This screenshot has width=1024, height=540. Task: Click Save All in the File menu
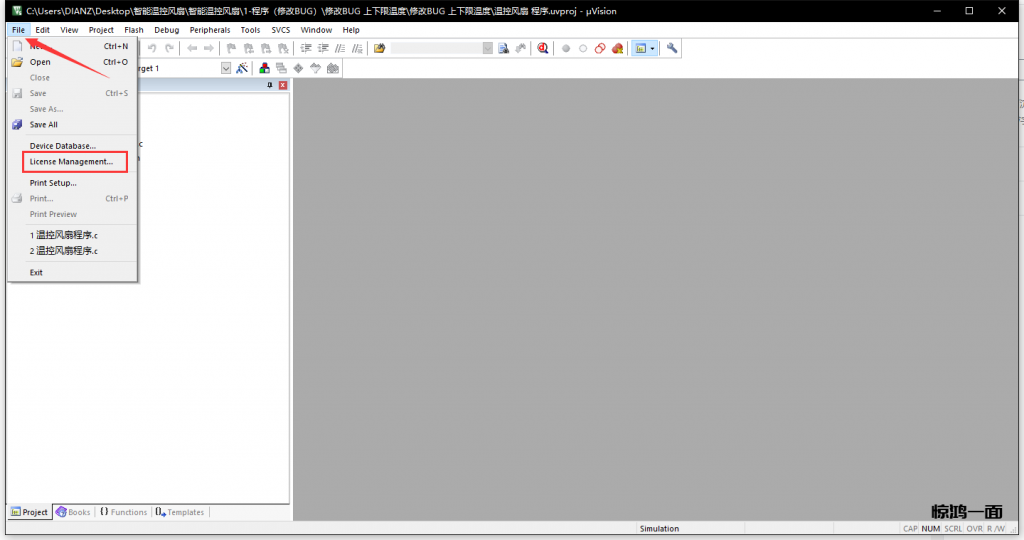tap(44, 125)
